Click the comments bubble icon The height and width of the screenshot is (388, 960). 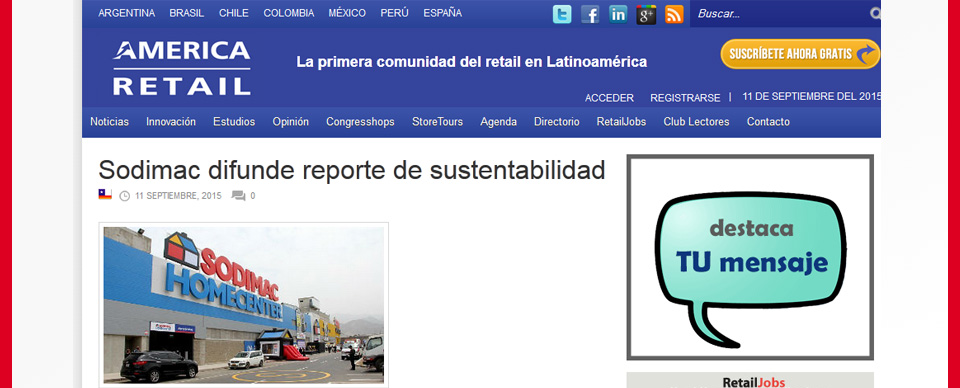point(238,196)
